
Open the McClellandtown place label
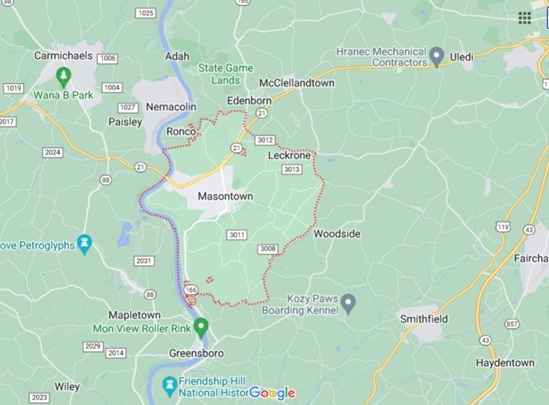pyautogui.click(x=297, y=83)
